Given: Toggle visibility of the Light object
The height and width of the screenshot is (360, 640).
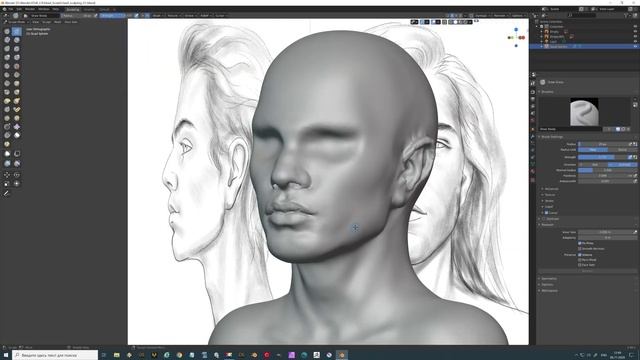Looking at the screenshot, I should 635,42.
